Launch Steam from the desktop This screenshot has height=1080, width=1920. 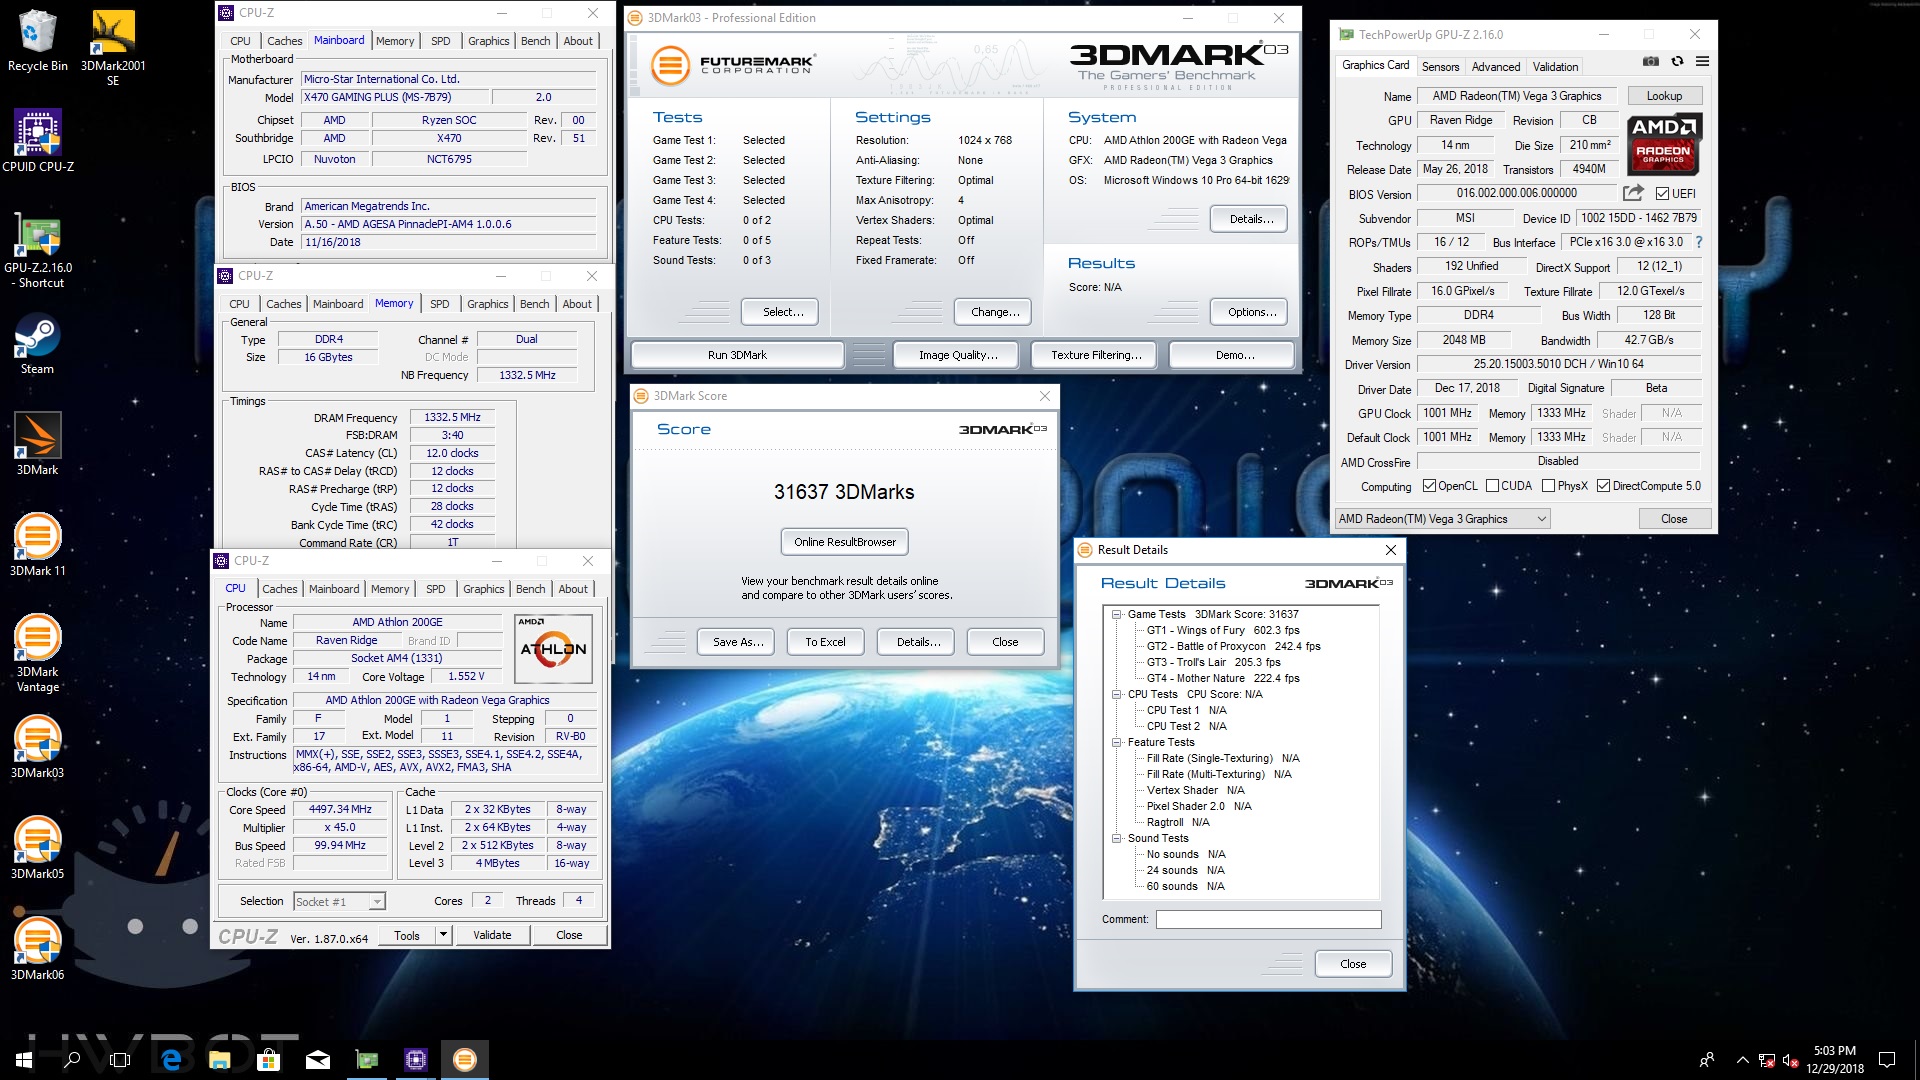(x=37, y=346)
